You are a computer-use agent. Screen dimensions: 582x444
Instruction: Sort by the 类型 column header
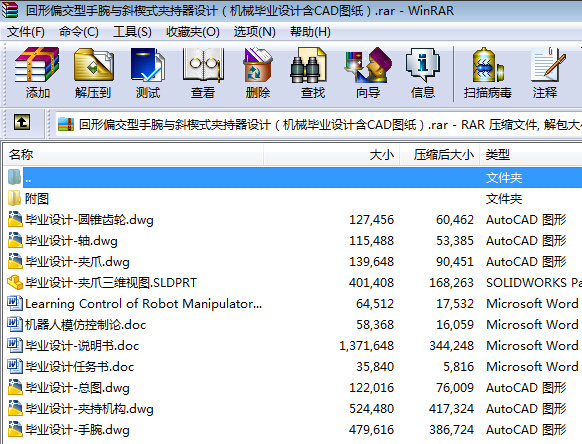(x=531, y=154)
